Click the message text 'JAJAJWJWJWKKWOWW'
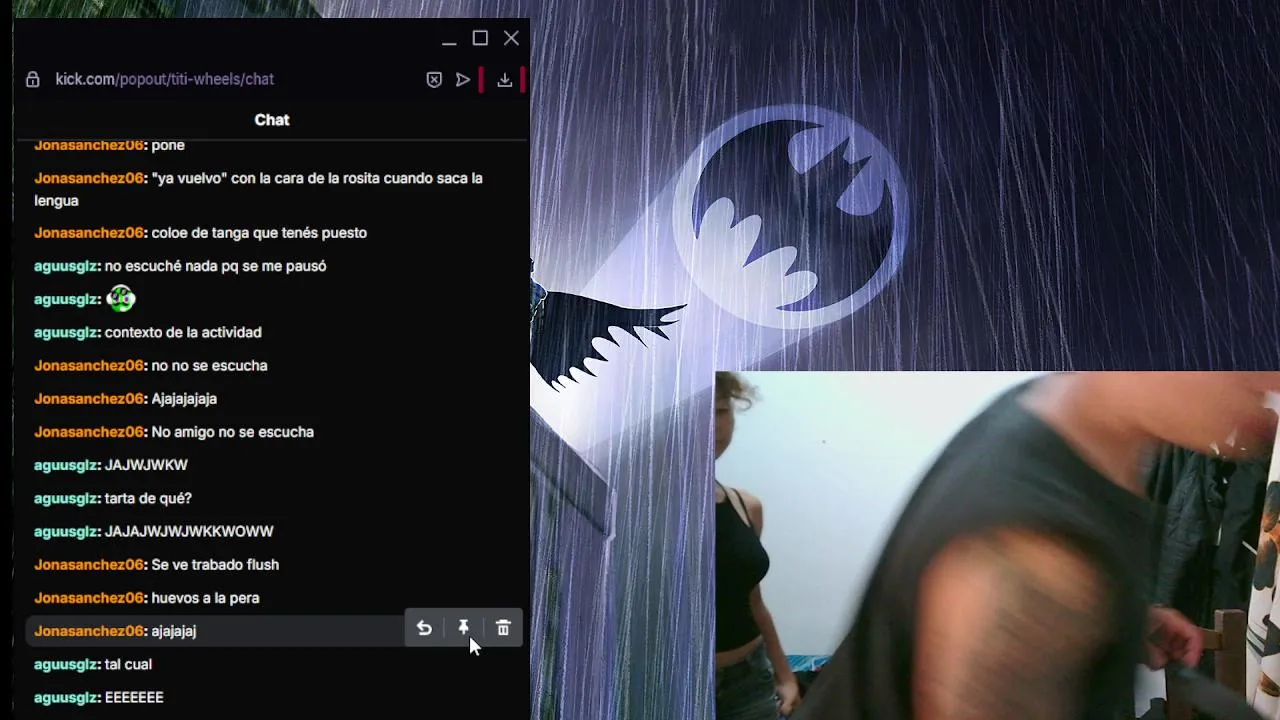The width and height of the screenshot is (1280, 720). click(x=189, y=531)
